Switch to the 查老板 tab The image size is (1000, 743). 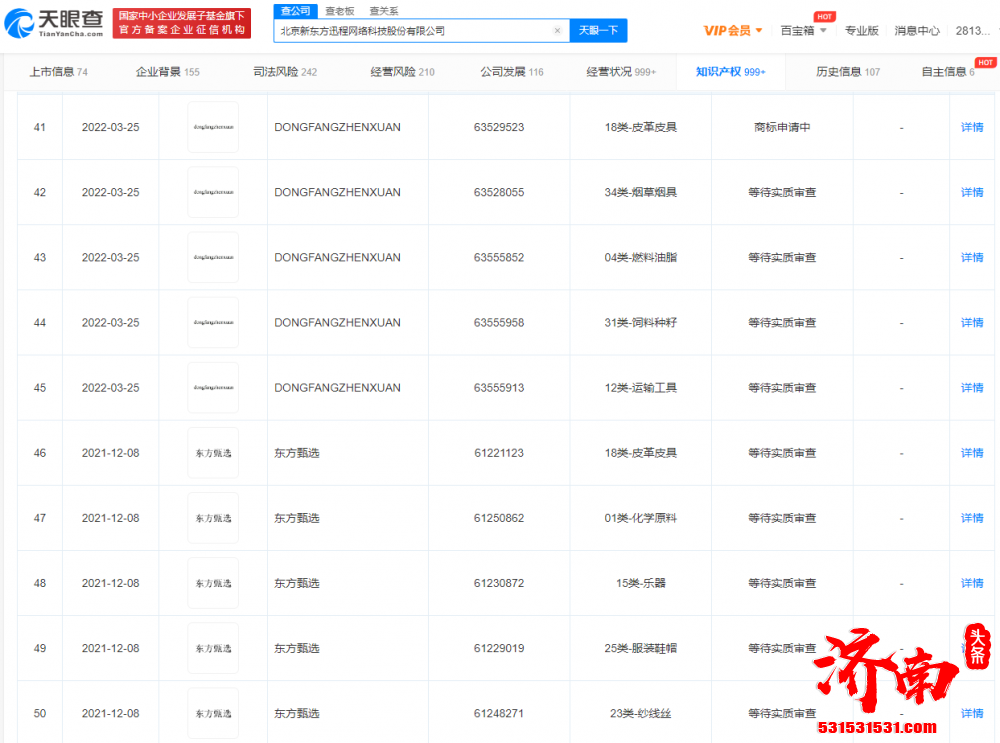340,11
